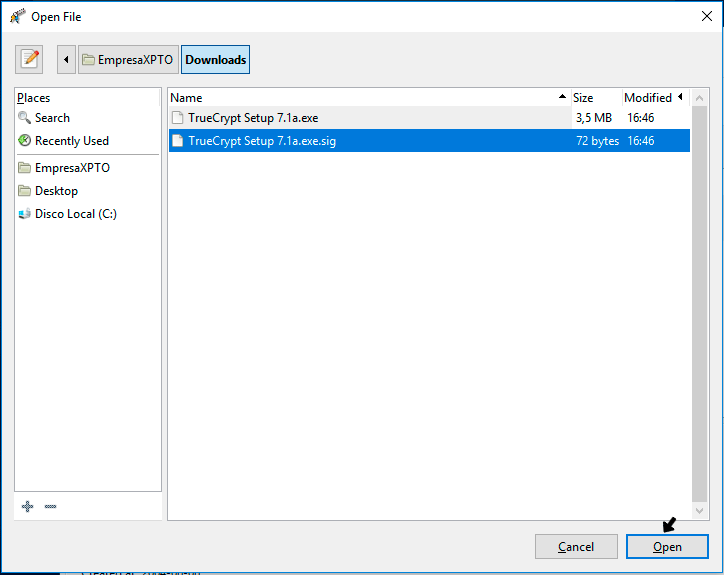
Task: Select the Downloads path bar button
Action: 216,60
